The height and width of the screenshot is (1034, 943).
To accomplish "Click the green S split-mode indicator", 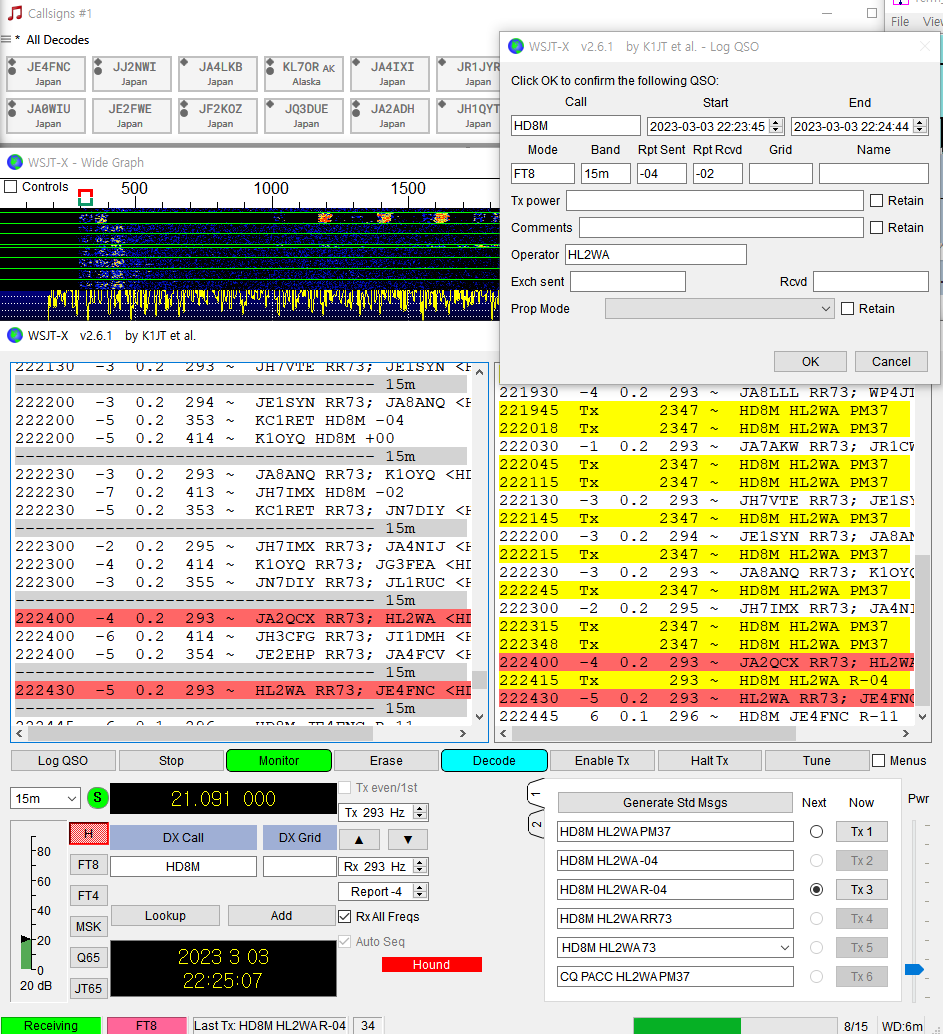I will (x=97, y=798).
